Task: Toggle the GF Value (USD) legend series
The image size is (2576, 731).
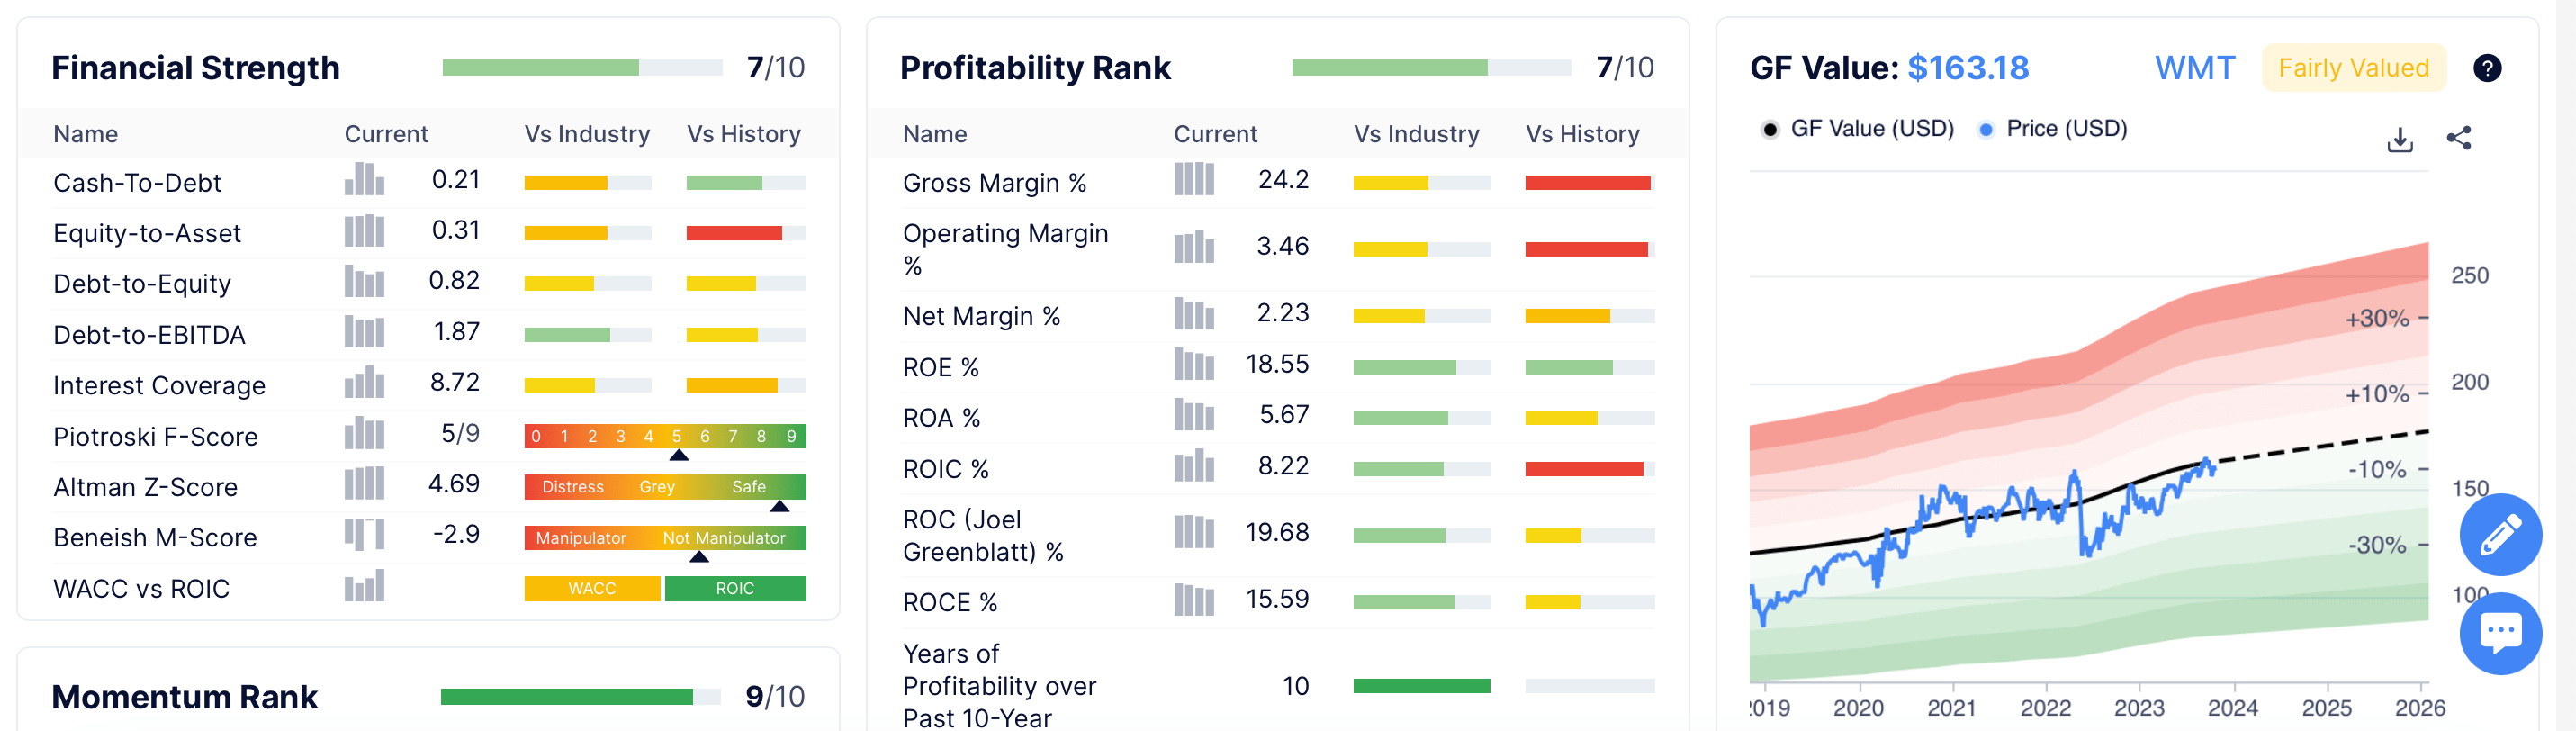Action: [1857, 129]
